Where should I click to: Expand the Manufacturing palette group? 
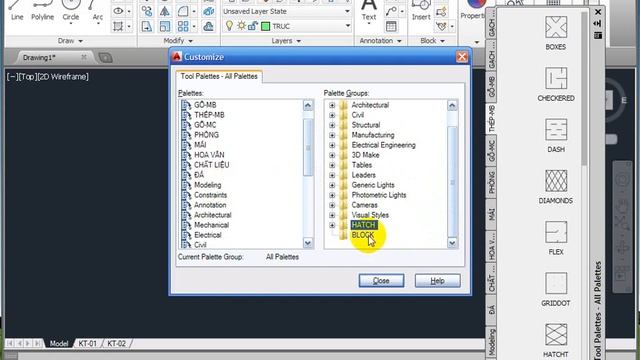coord(332,135)
